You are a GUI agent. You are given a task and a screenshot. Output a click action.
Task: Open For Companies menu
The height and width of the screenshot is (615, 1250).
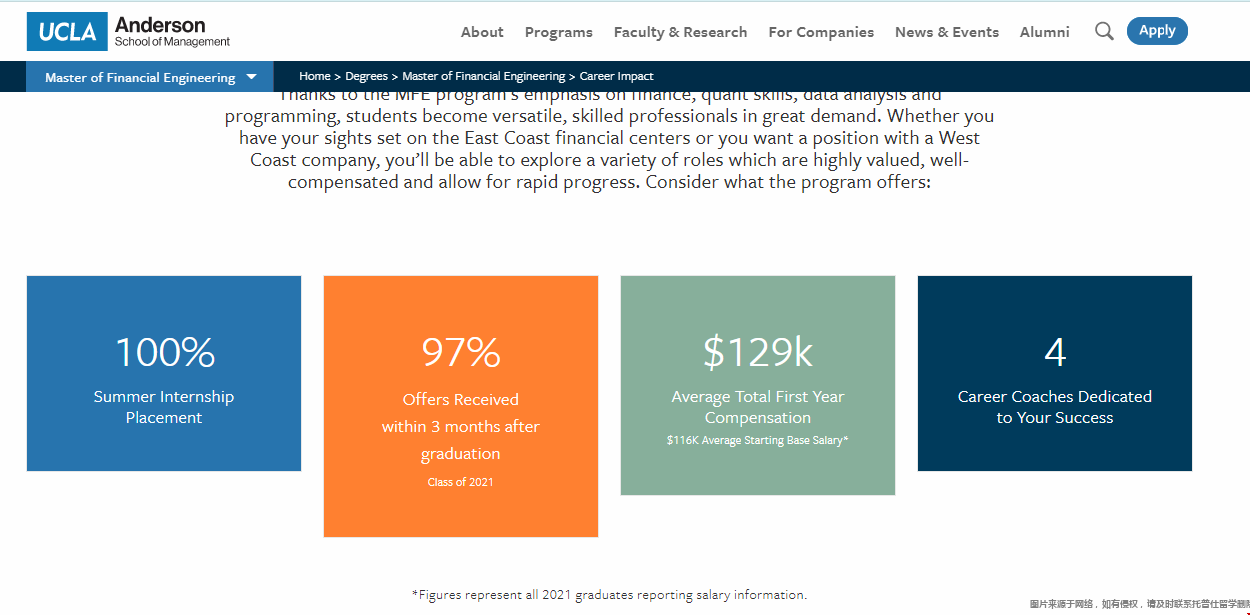tap(821, 32)
